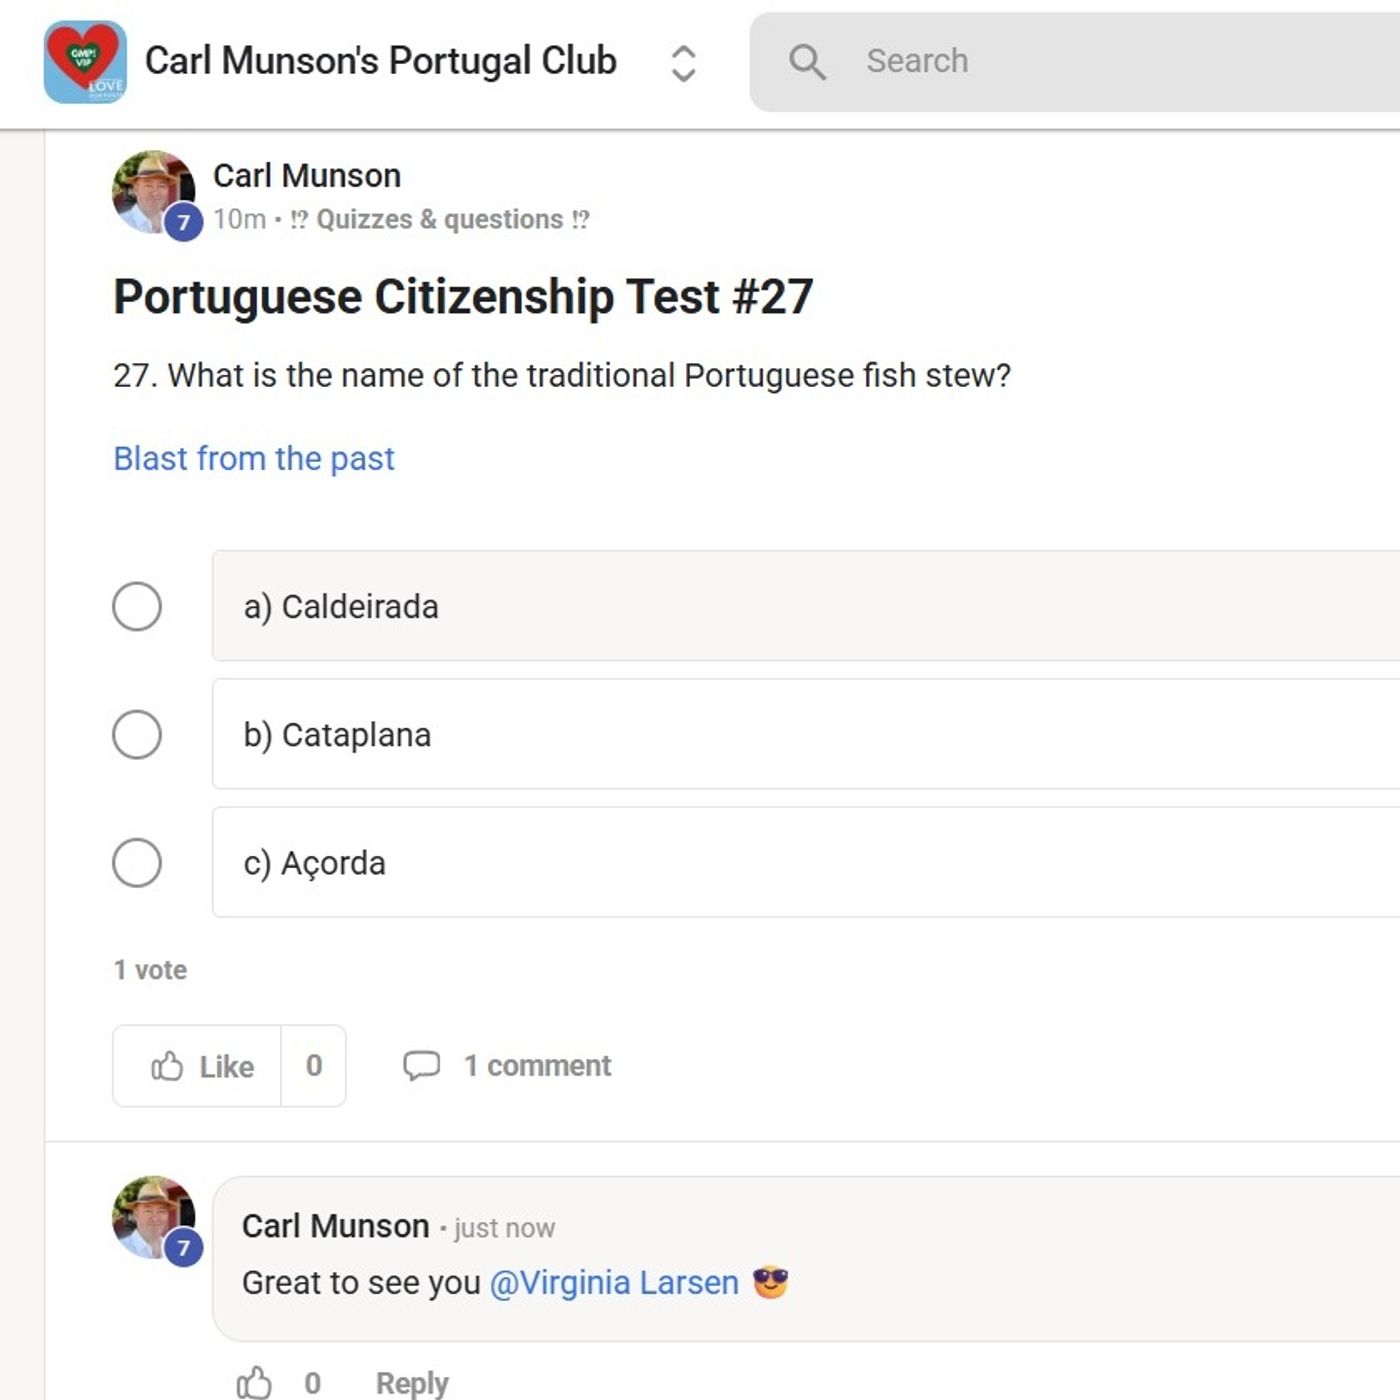Click the search magnifying glass icon
This screenshot has width=1400, height=1400.
(807, 62)
